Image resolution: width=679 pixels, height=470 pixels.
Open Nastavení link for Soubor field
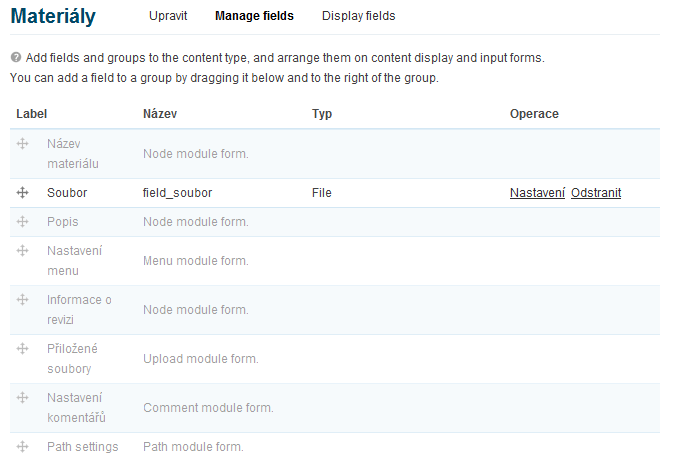[x=537, y=193]
